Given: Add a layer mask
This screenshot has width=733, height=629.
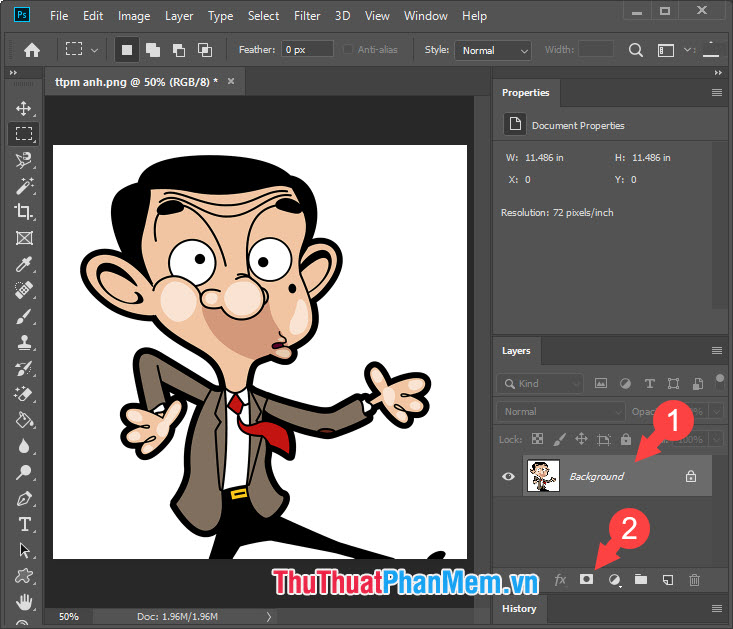Looking at the screenshot, I should (586, 579).
